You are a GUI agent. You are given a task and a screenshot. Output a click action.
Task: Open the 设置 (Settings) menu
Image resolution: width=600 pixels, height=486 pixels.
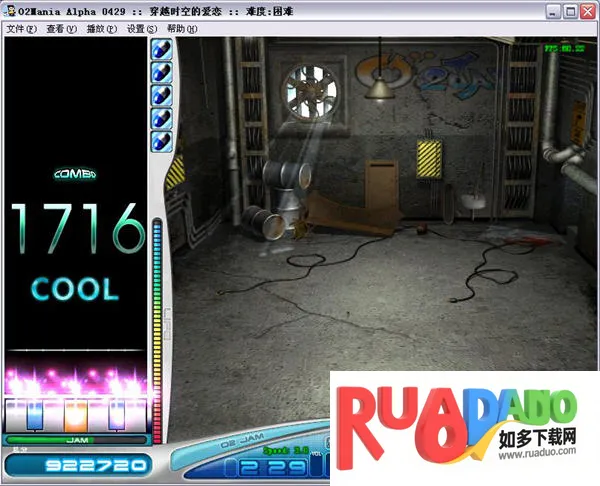click(142, 29)
